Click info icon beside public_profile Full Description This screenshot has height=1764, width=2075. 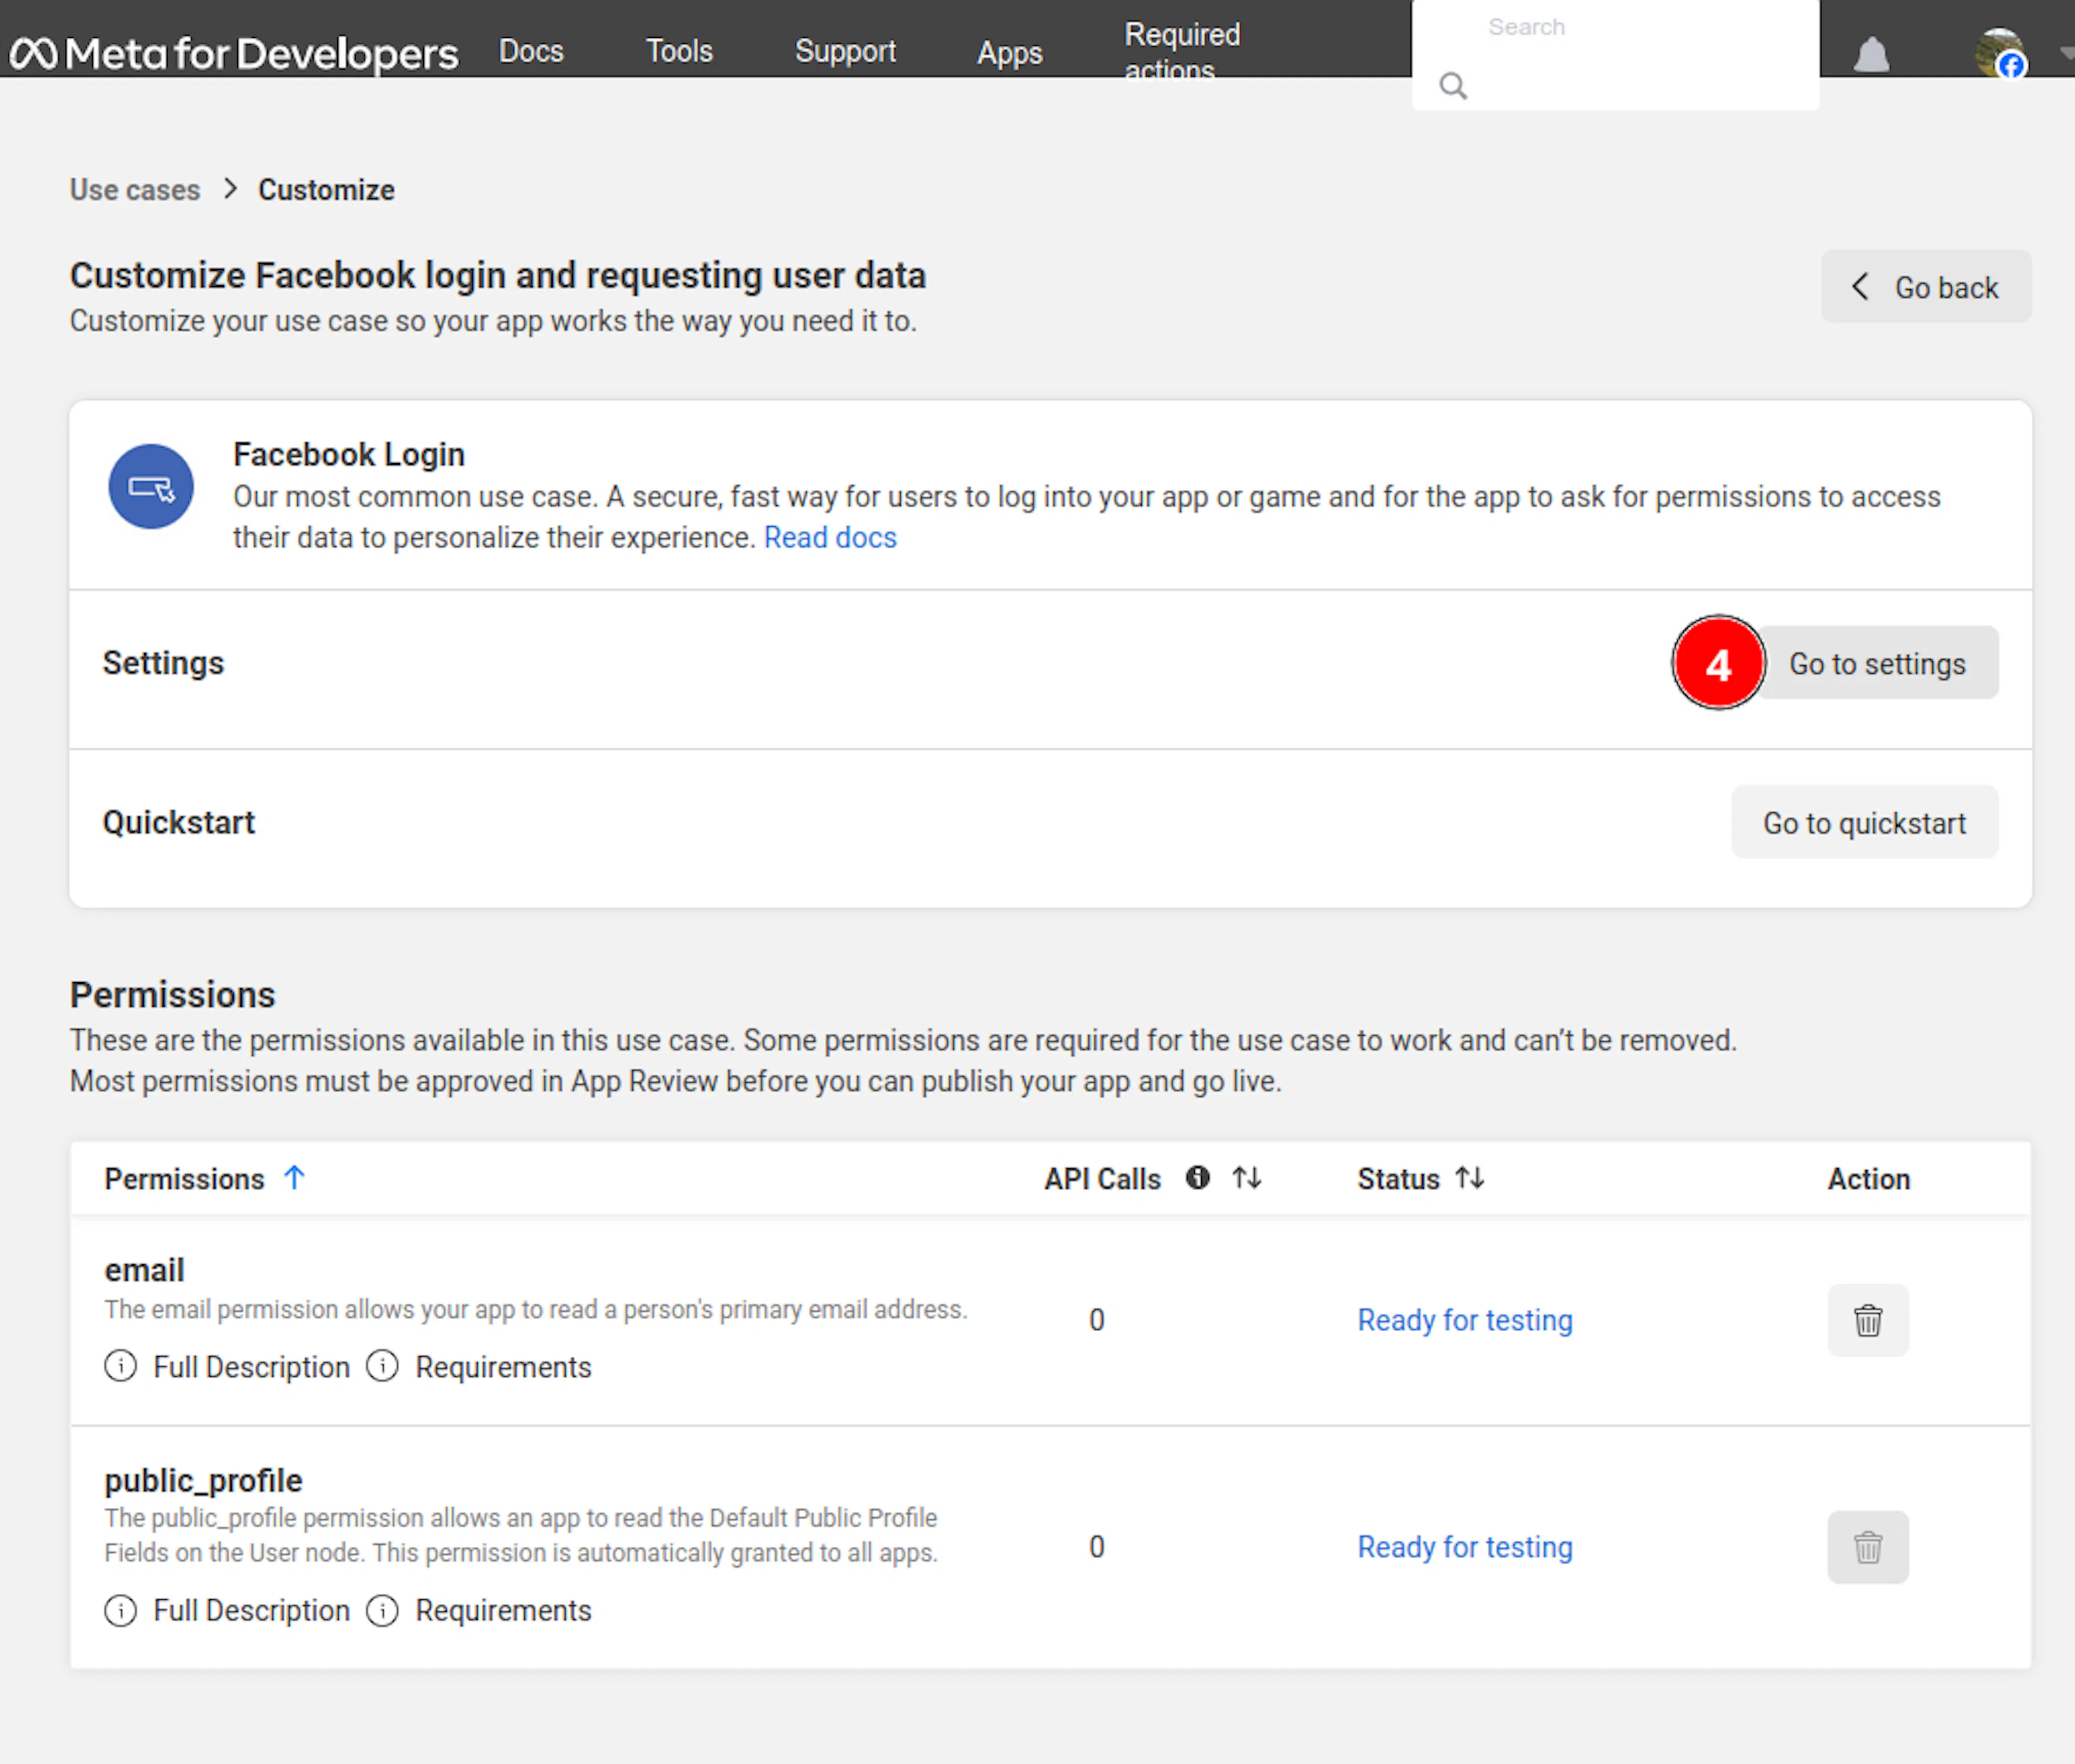121,1610
